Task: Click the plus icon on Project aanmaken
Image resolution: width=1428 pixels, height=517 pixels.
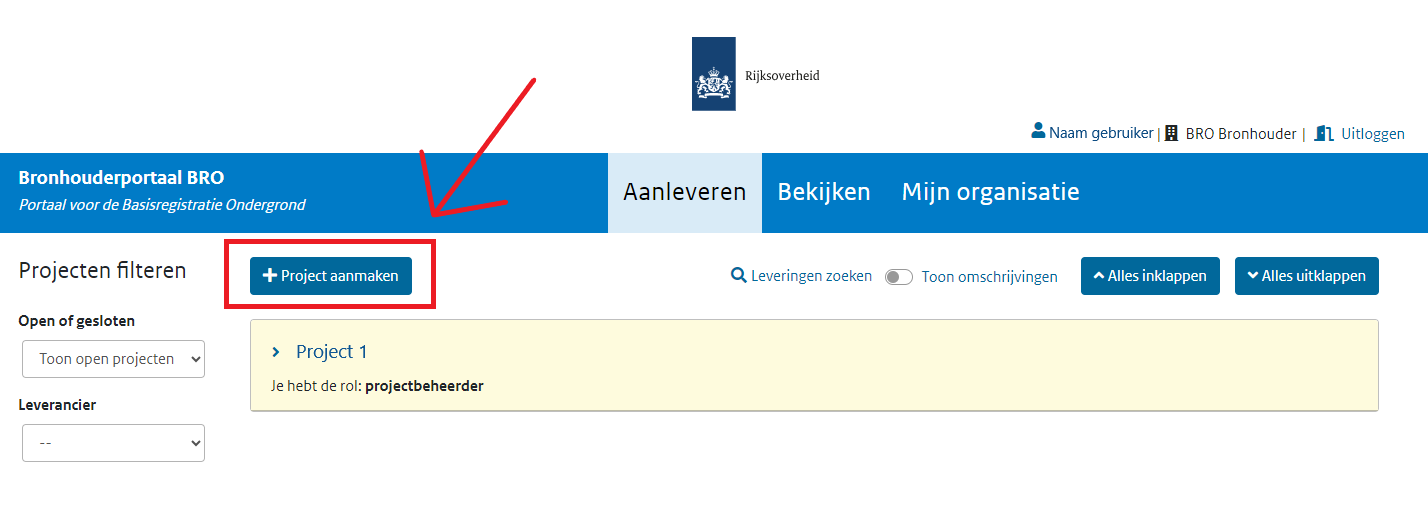Action: (269, 276)
